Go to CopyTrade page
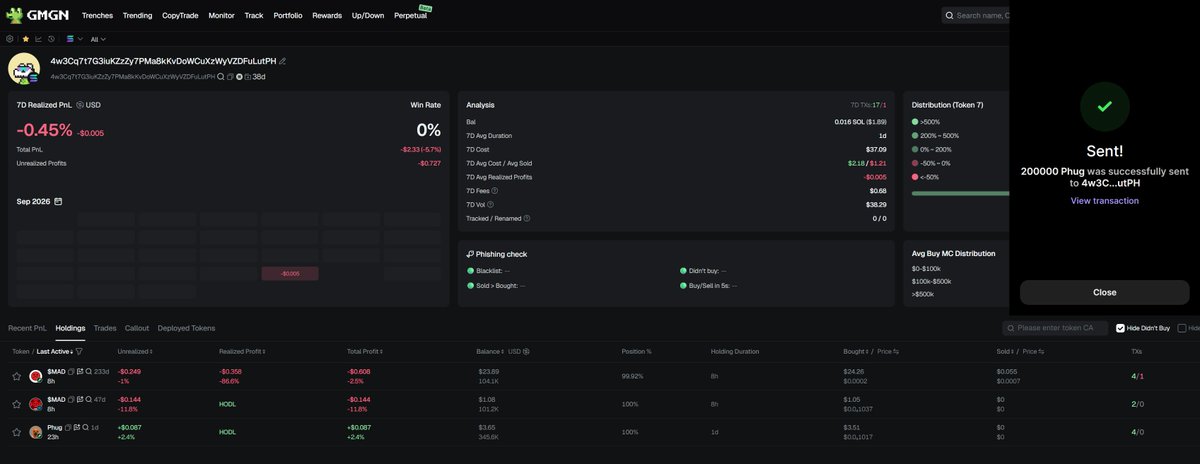Screen dimensions: 1200x464 (181, 16)
